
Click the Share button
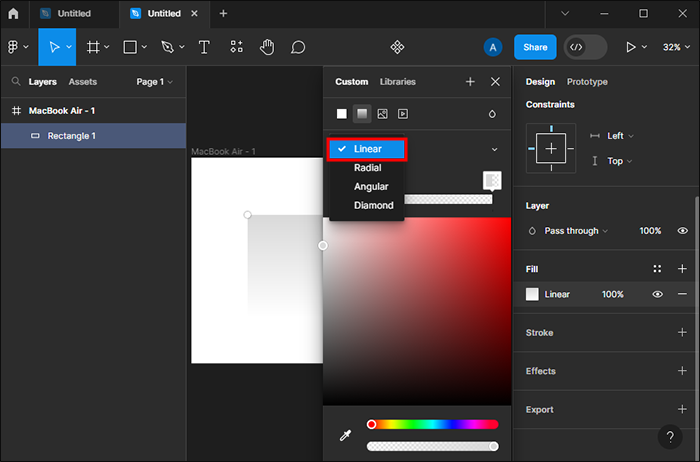535,47
